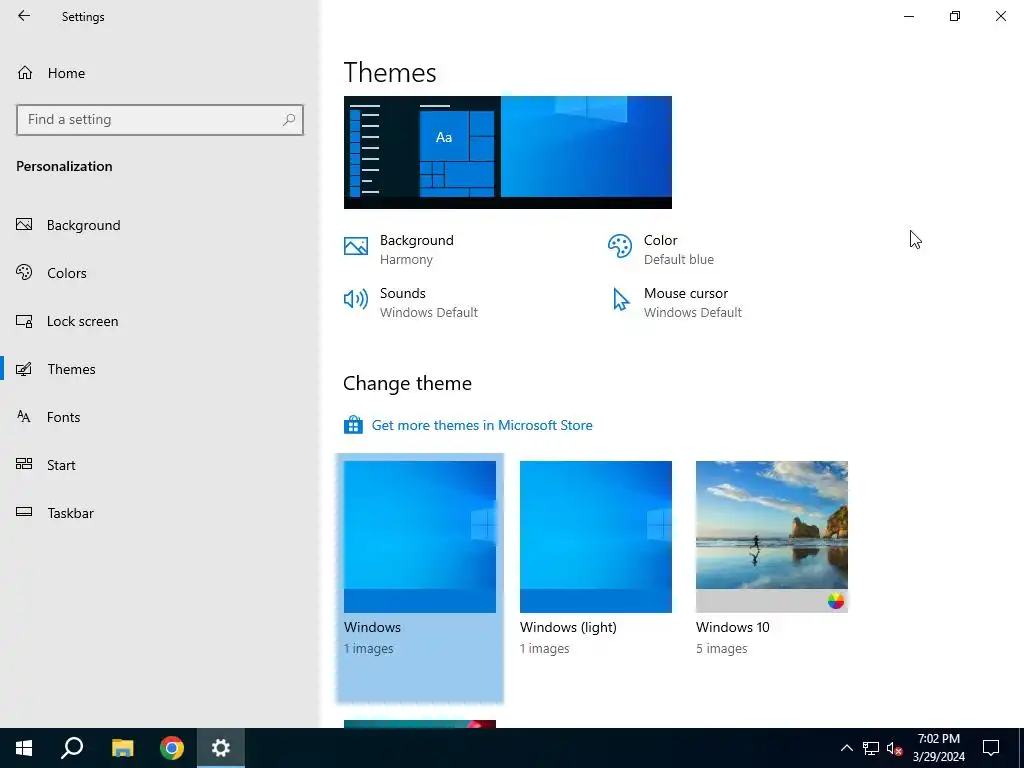
Task: Click the mouse cursor arrow icon
Action: 621,300
